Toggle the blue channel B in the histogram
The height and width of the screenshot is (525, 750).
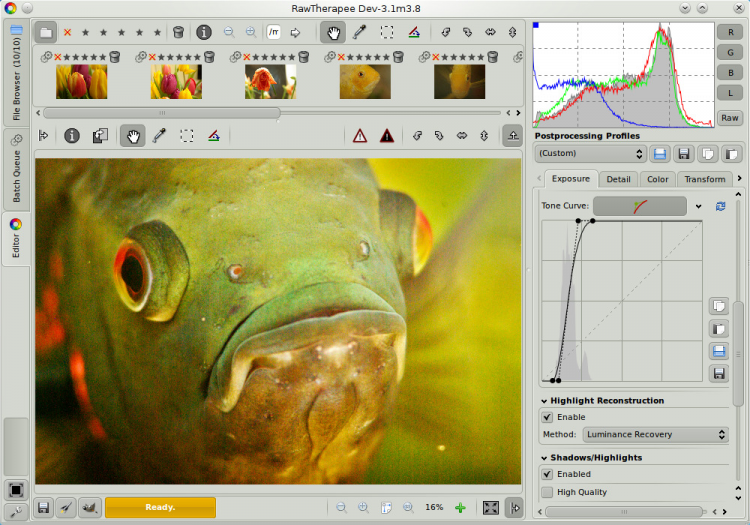(730, 73)
